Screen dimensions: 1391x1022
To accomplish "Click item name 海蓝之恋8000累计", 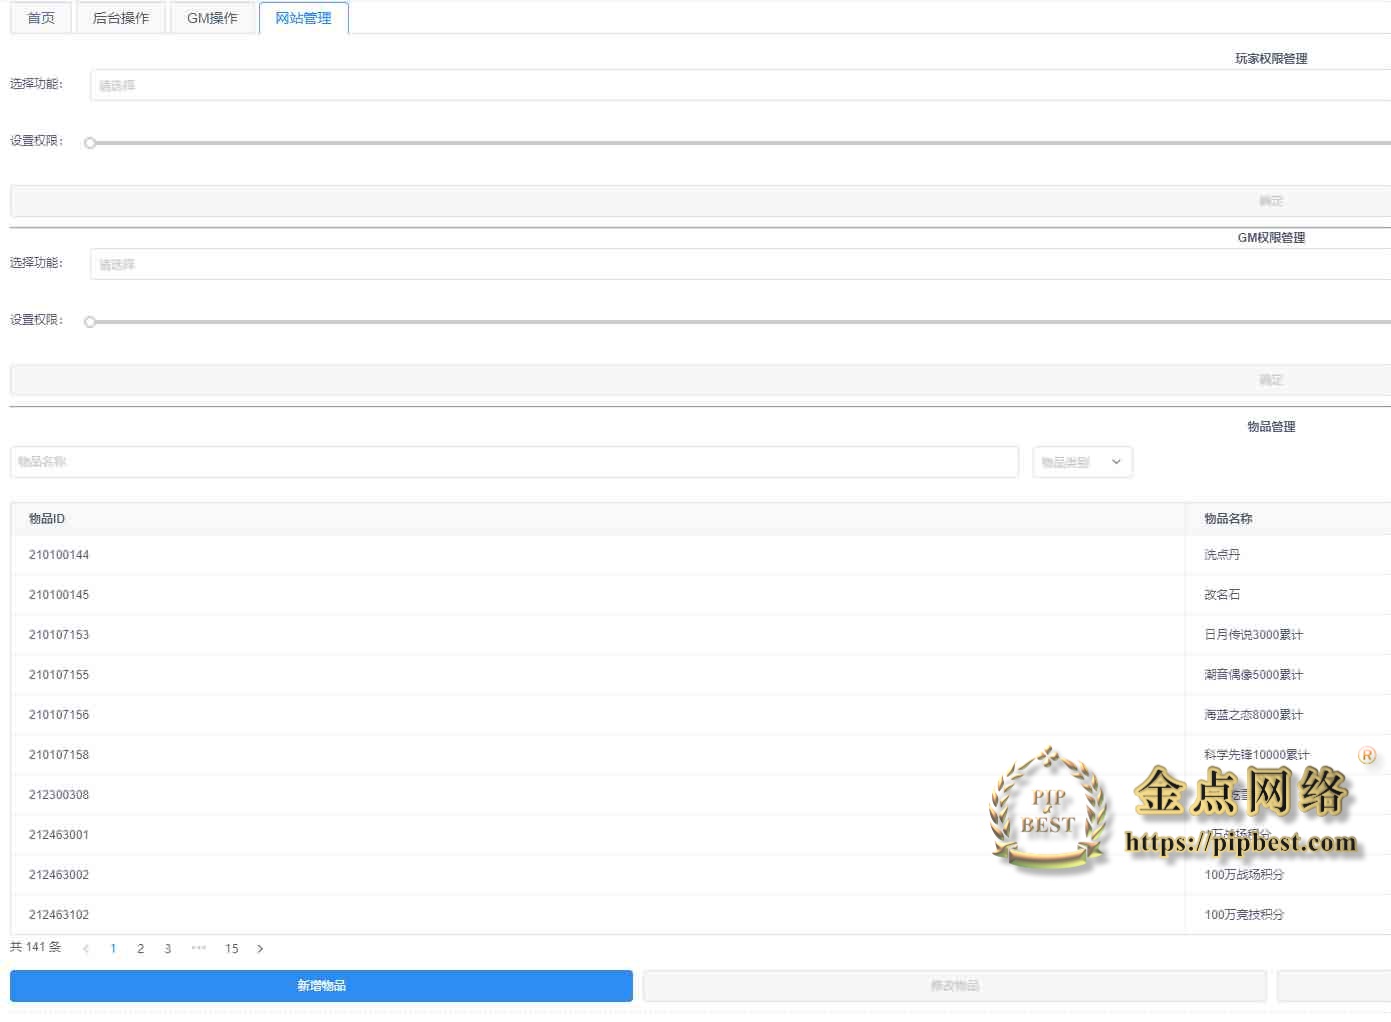I will point(1254,715).
